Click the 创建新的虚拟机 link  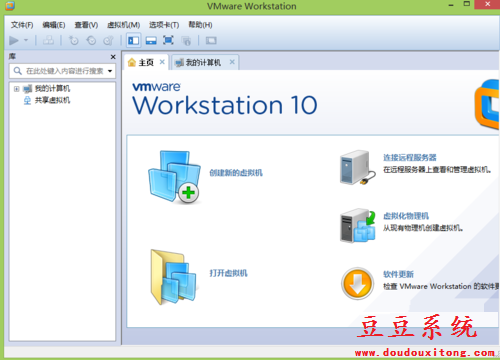pyautogui.click(x=236, y=173)
